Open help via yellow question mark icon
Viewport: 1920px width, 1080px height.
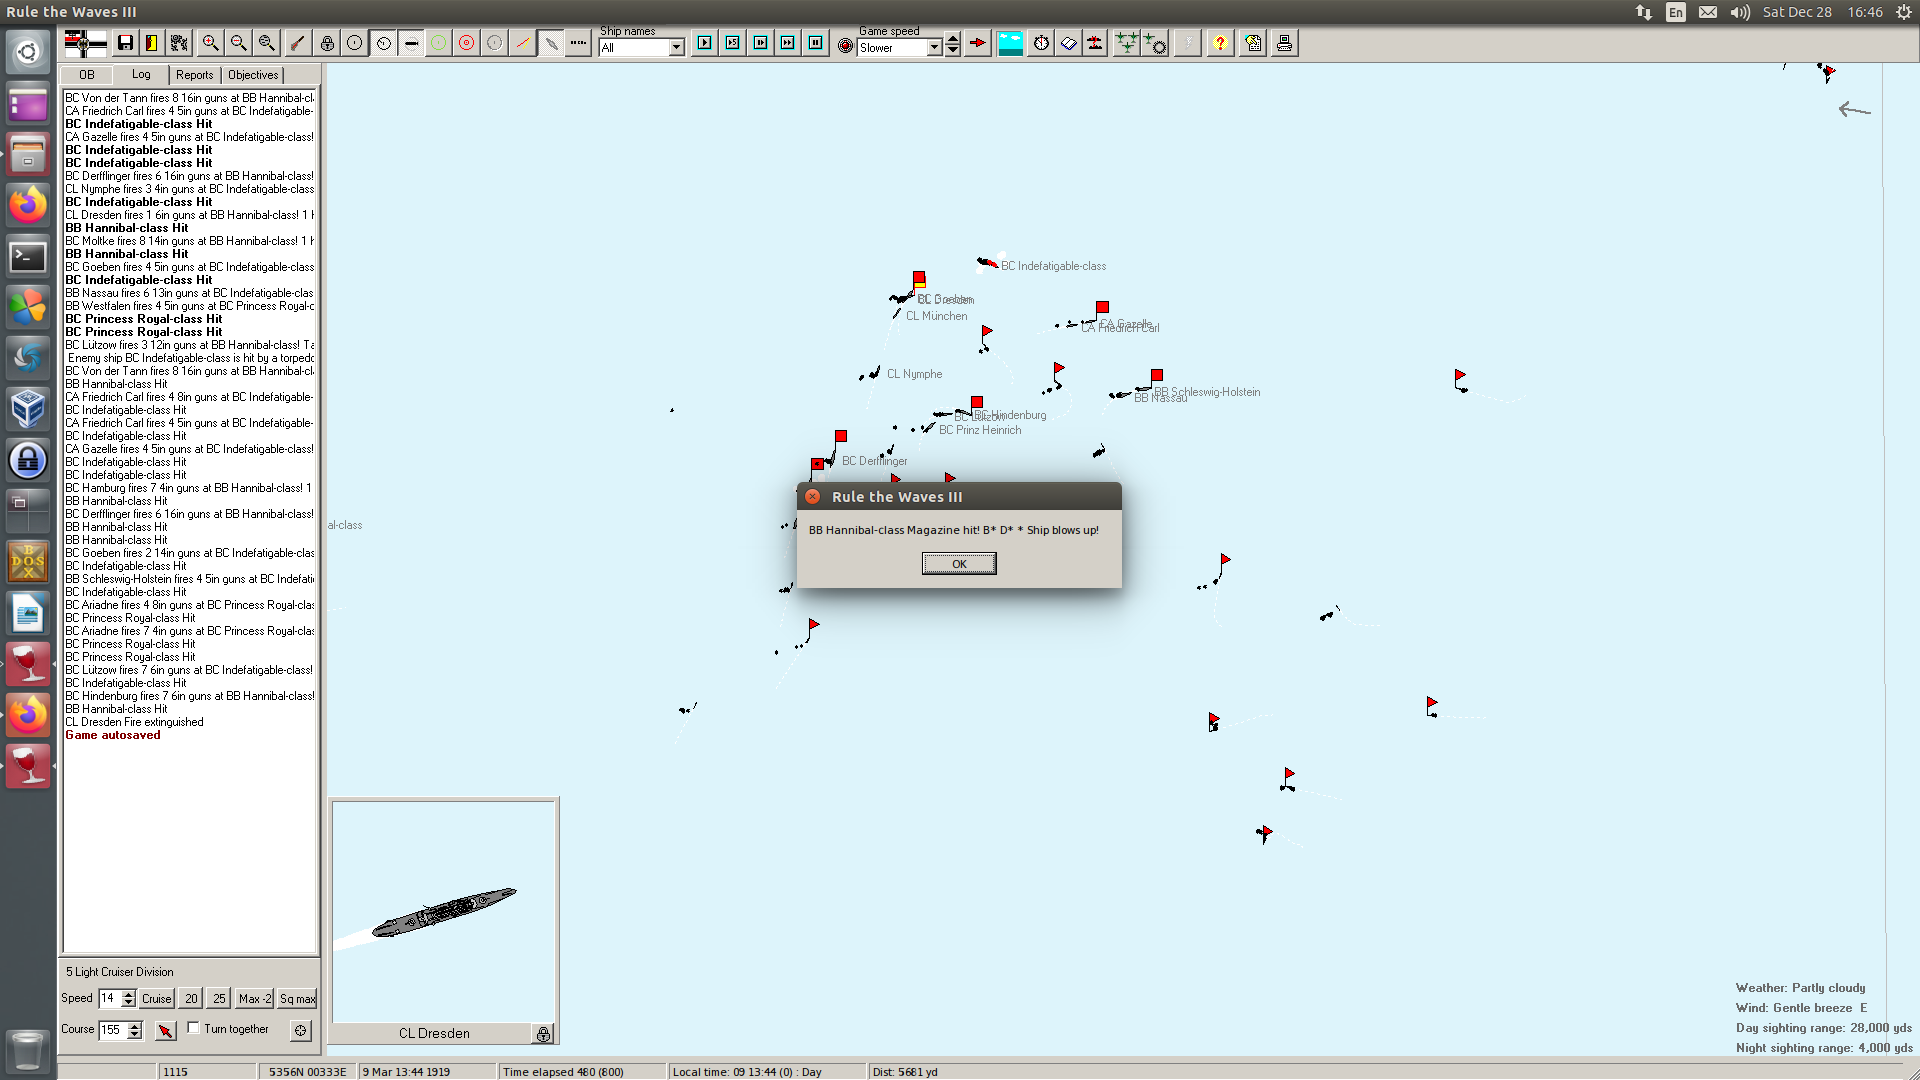[1220, 43]
